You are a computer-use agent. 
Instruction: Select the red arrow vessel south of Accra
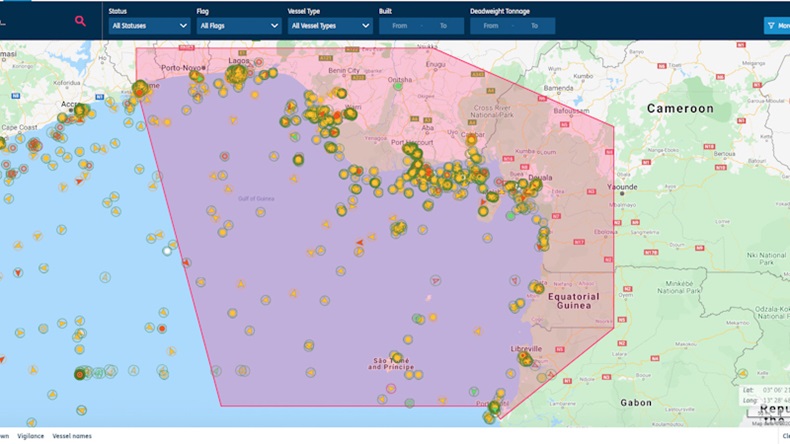point(79,181)
